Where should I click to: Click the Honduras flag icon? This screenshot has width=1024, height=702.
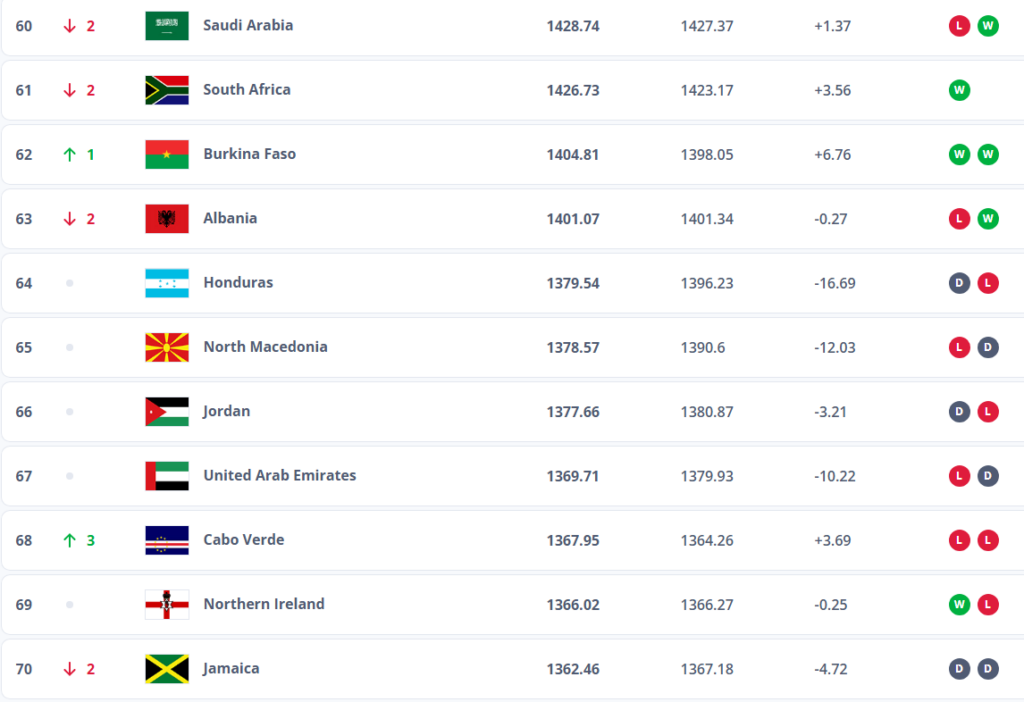pyautogui.click(x=167, y=283)
